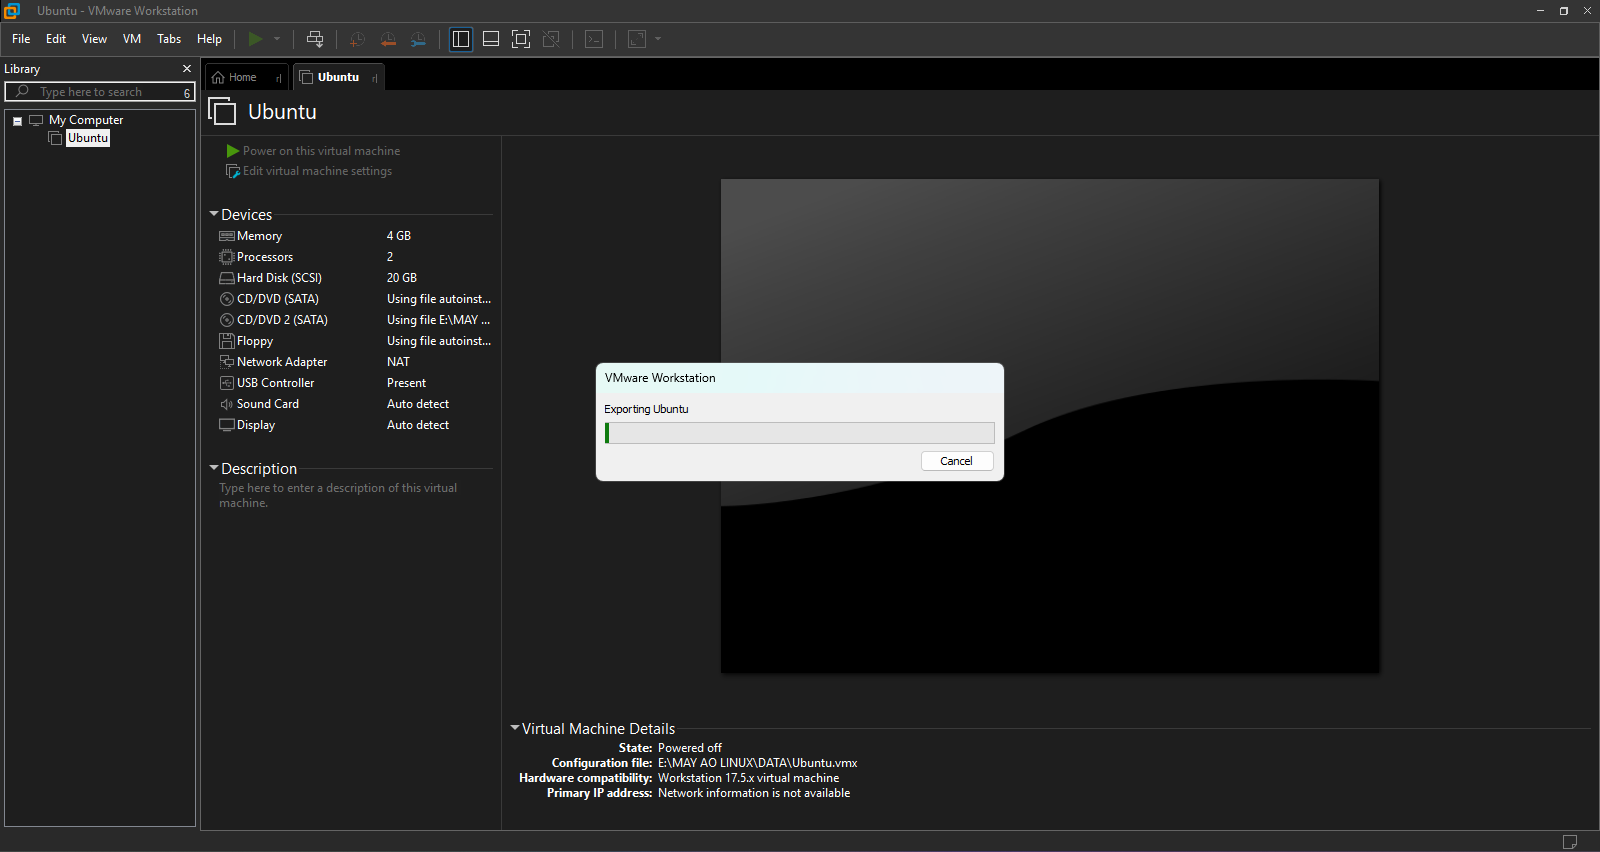This screenshot has width=1600, height=852.
Task: Open the File menu
Action: (x=21, y=39)
